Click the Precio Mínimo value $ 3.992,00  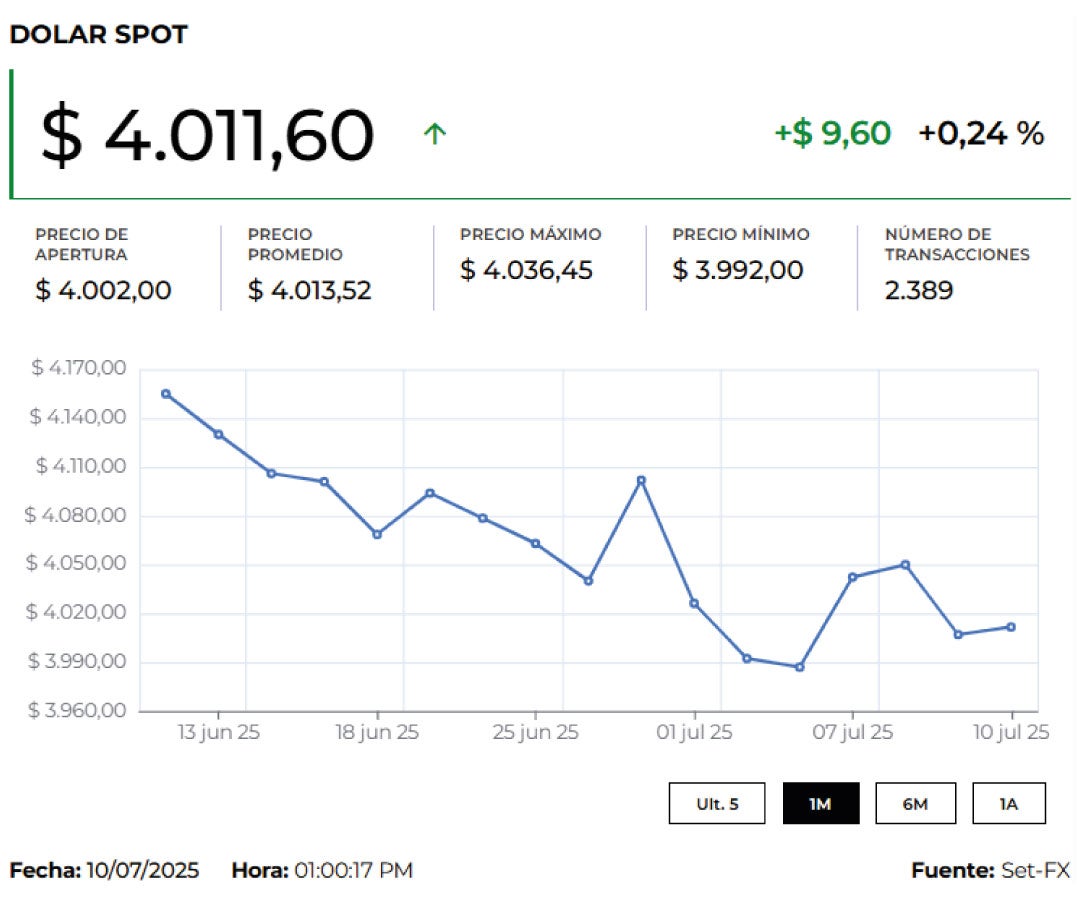pos(737,270)
